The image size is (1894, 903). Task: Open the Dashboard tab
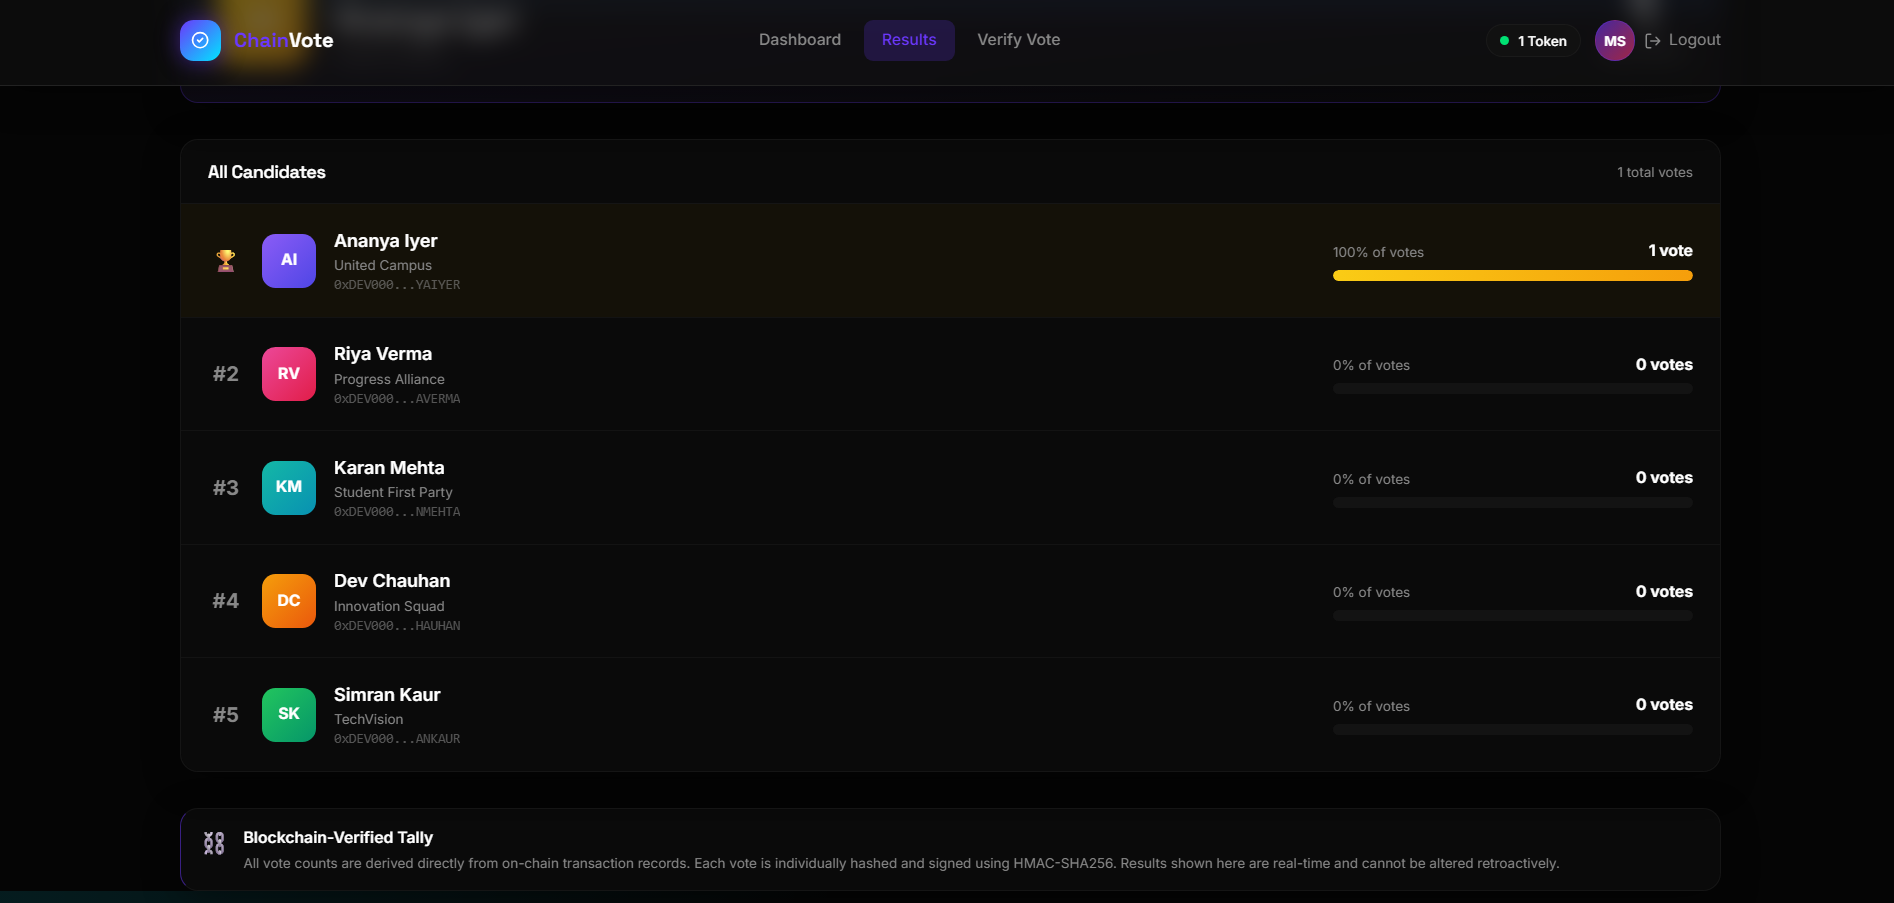point(800,40)
